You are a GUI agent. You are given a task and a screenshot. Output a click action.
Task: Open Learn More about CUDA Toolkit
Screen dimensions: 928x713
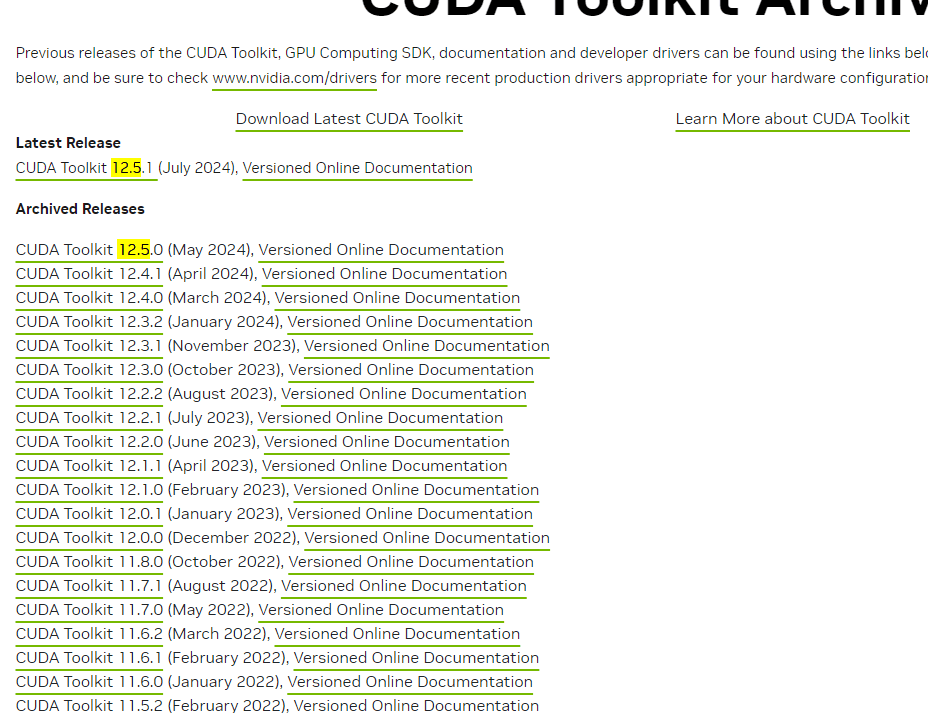pyautogui.click(x=792, y=119)
